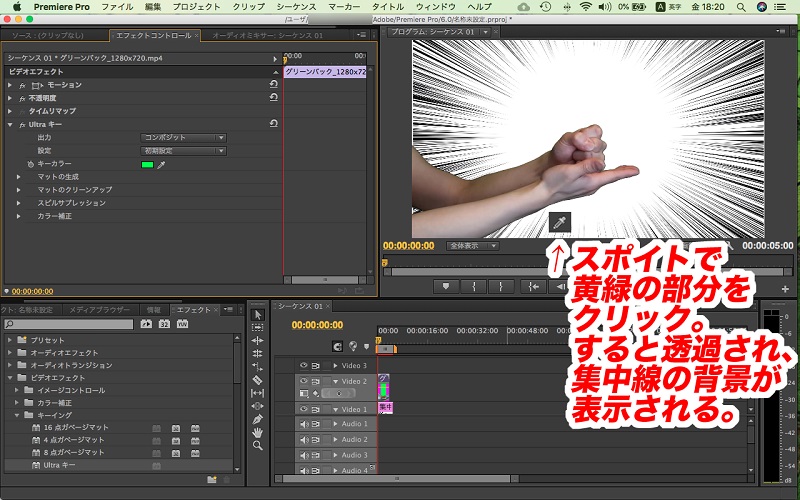Select the Ripple Edit tool
This screenshot has width=800, height=500.
point(258,340)
